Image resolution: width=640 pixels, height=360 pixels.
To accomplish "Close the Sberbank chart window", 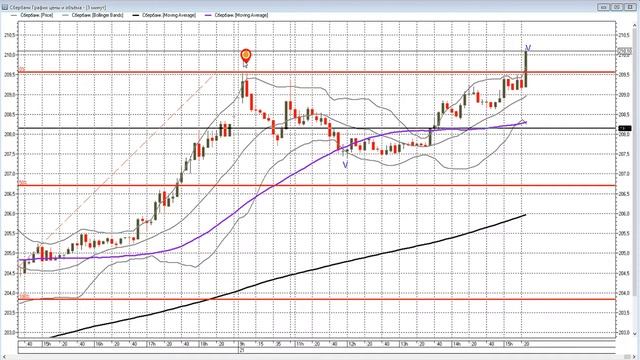I will [x=630, y=7].
